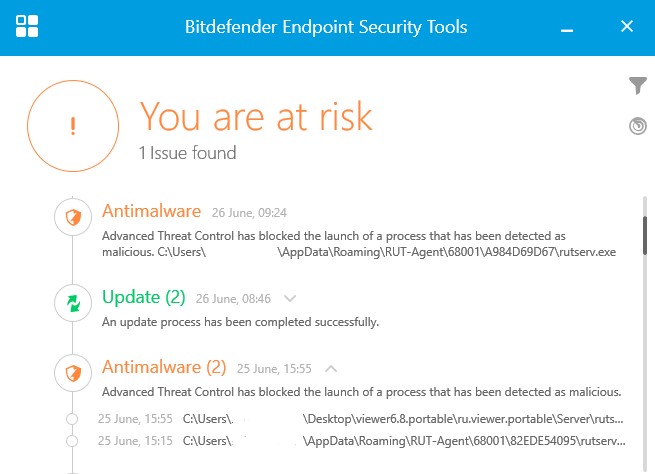Close the Bitdefender Endpoint Security Tools window
Image resolution: width=655 pixels, height=474 pixels.
(x=627, y=27)
